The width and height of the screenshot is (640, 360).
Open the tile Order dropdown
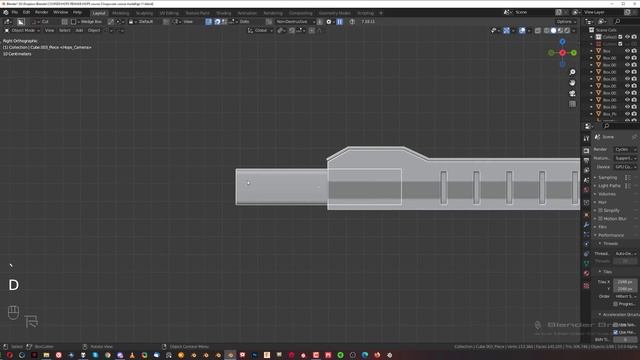click(x=625, y=296)
